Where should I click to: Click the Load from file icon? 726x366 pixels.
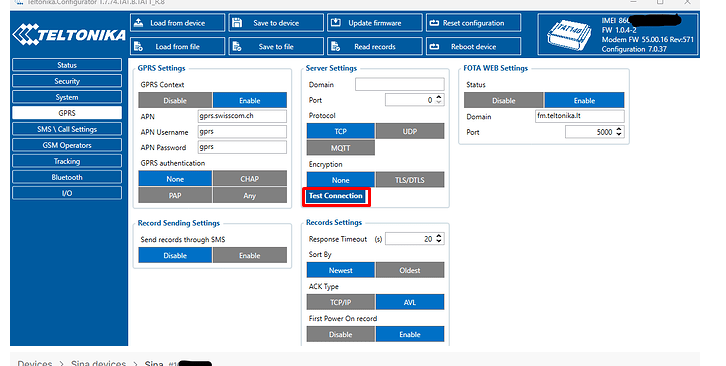[138, 46]
